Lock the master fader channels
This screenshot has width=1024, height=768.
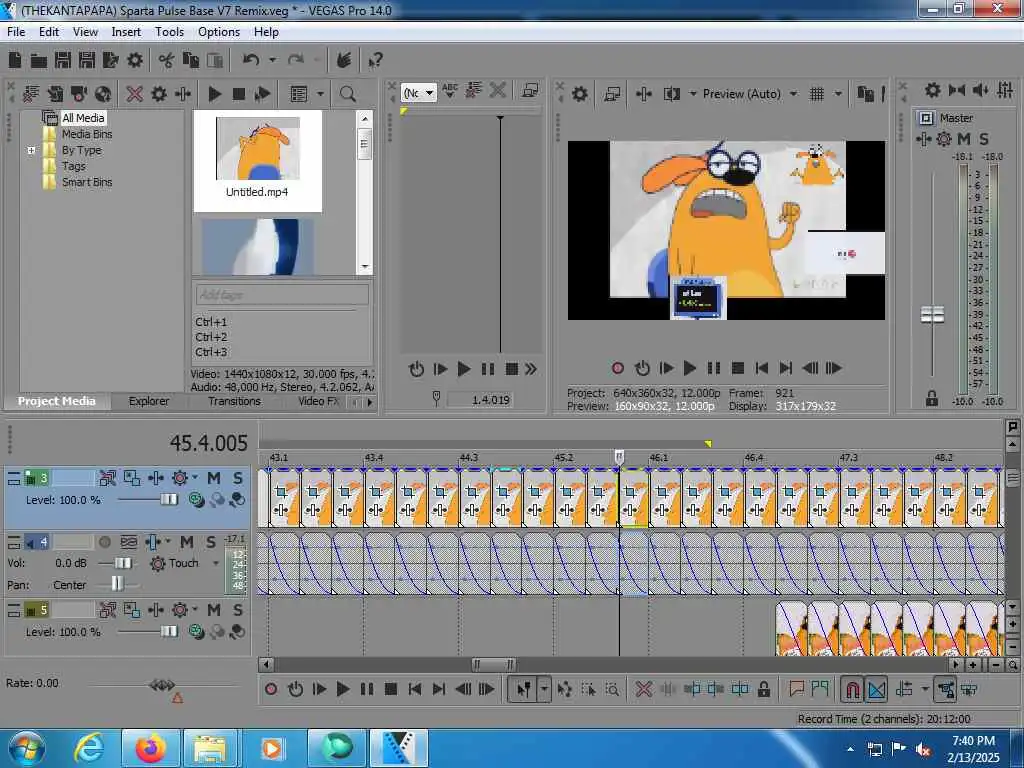pyautogui.click(x=932, y=398)
